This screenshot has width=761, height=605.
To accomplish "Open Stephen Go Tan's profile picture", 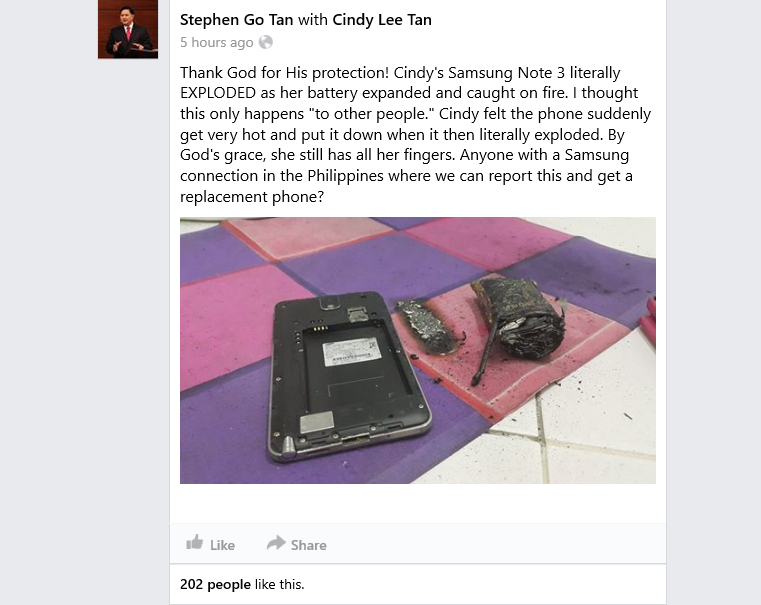I will (128, 29).
